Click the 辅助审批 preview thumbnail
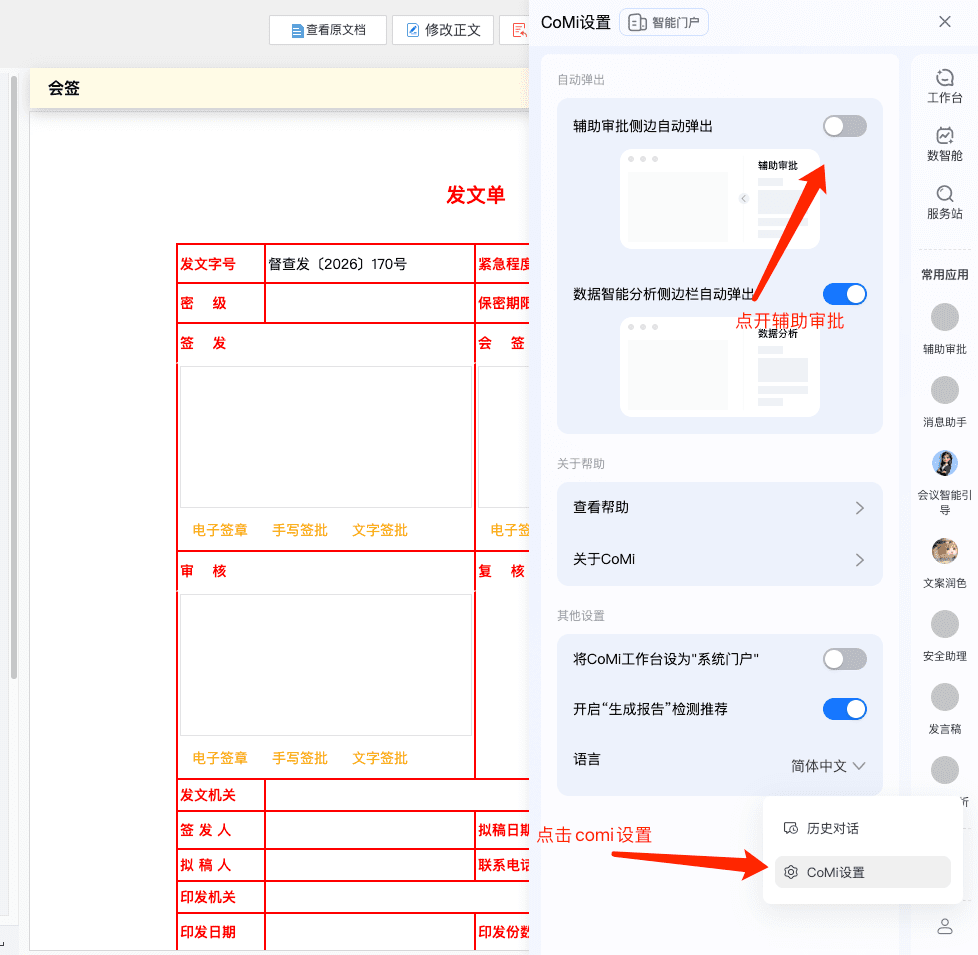This screenshot has height=955, width=978. click(719, 198)
